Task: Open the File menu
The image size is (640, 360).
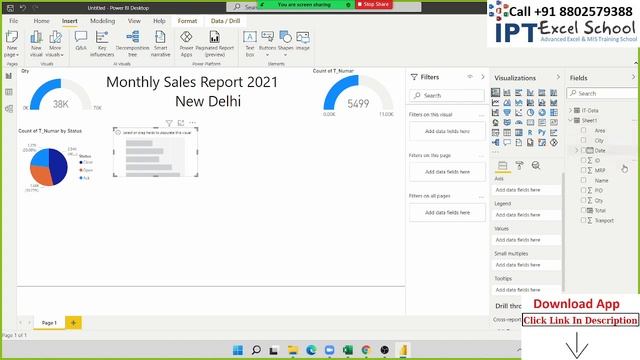Action: click(13, 21)
